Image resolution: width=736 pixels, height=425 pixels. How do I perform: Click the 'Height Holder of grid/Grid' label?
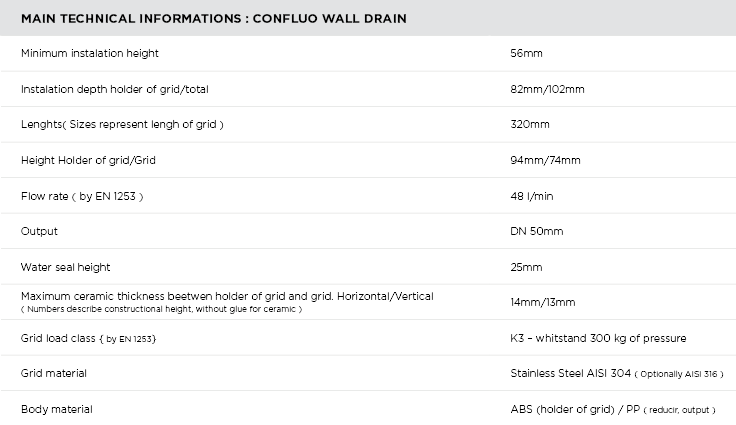click(x=88, y=160)
